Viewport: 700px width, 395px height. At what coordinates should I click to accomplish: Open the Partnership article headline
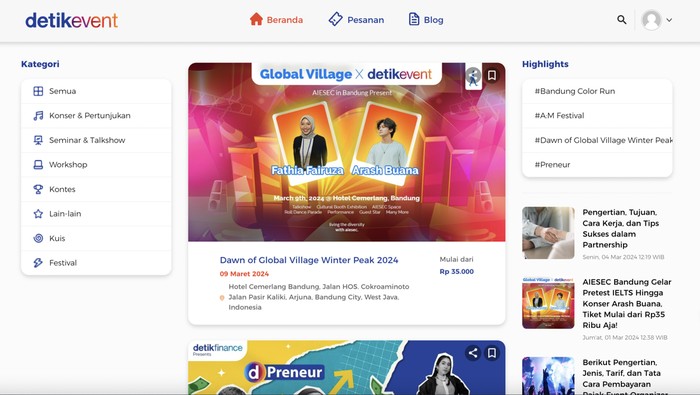point(621,229)
